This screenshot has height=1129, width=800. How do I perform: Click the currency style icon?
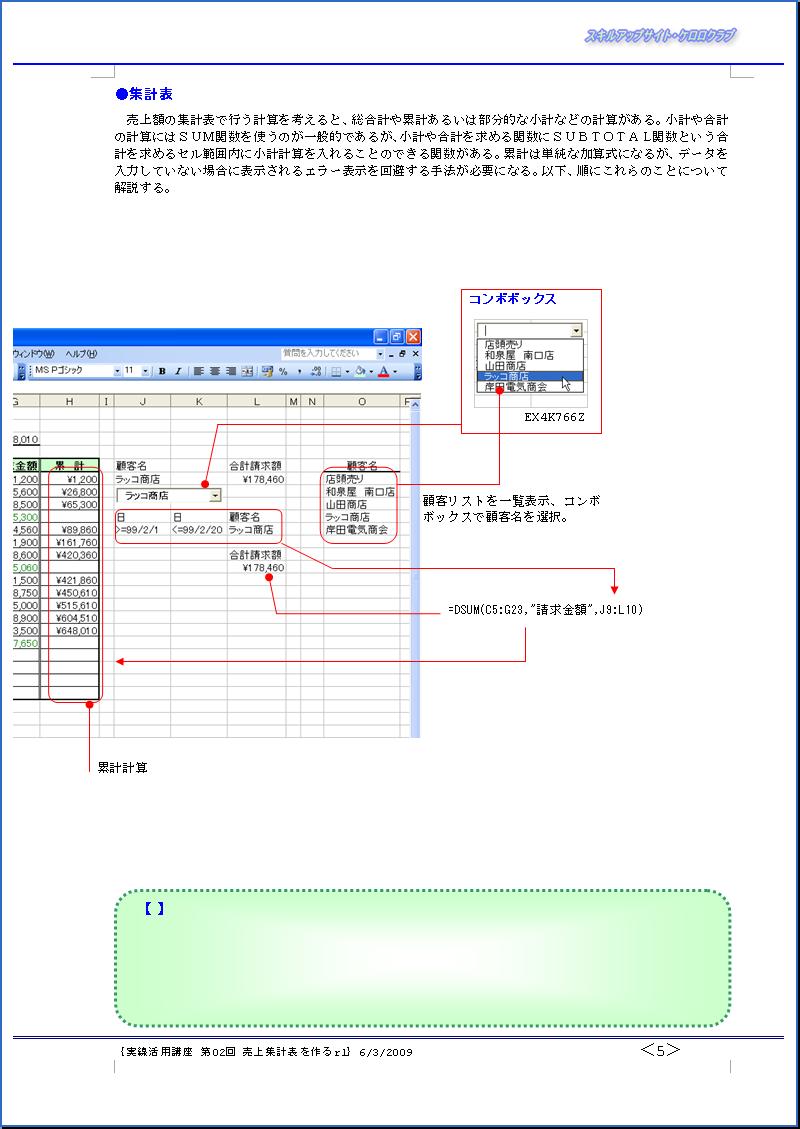pos(268,372)
